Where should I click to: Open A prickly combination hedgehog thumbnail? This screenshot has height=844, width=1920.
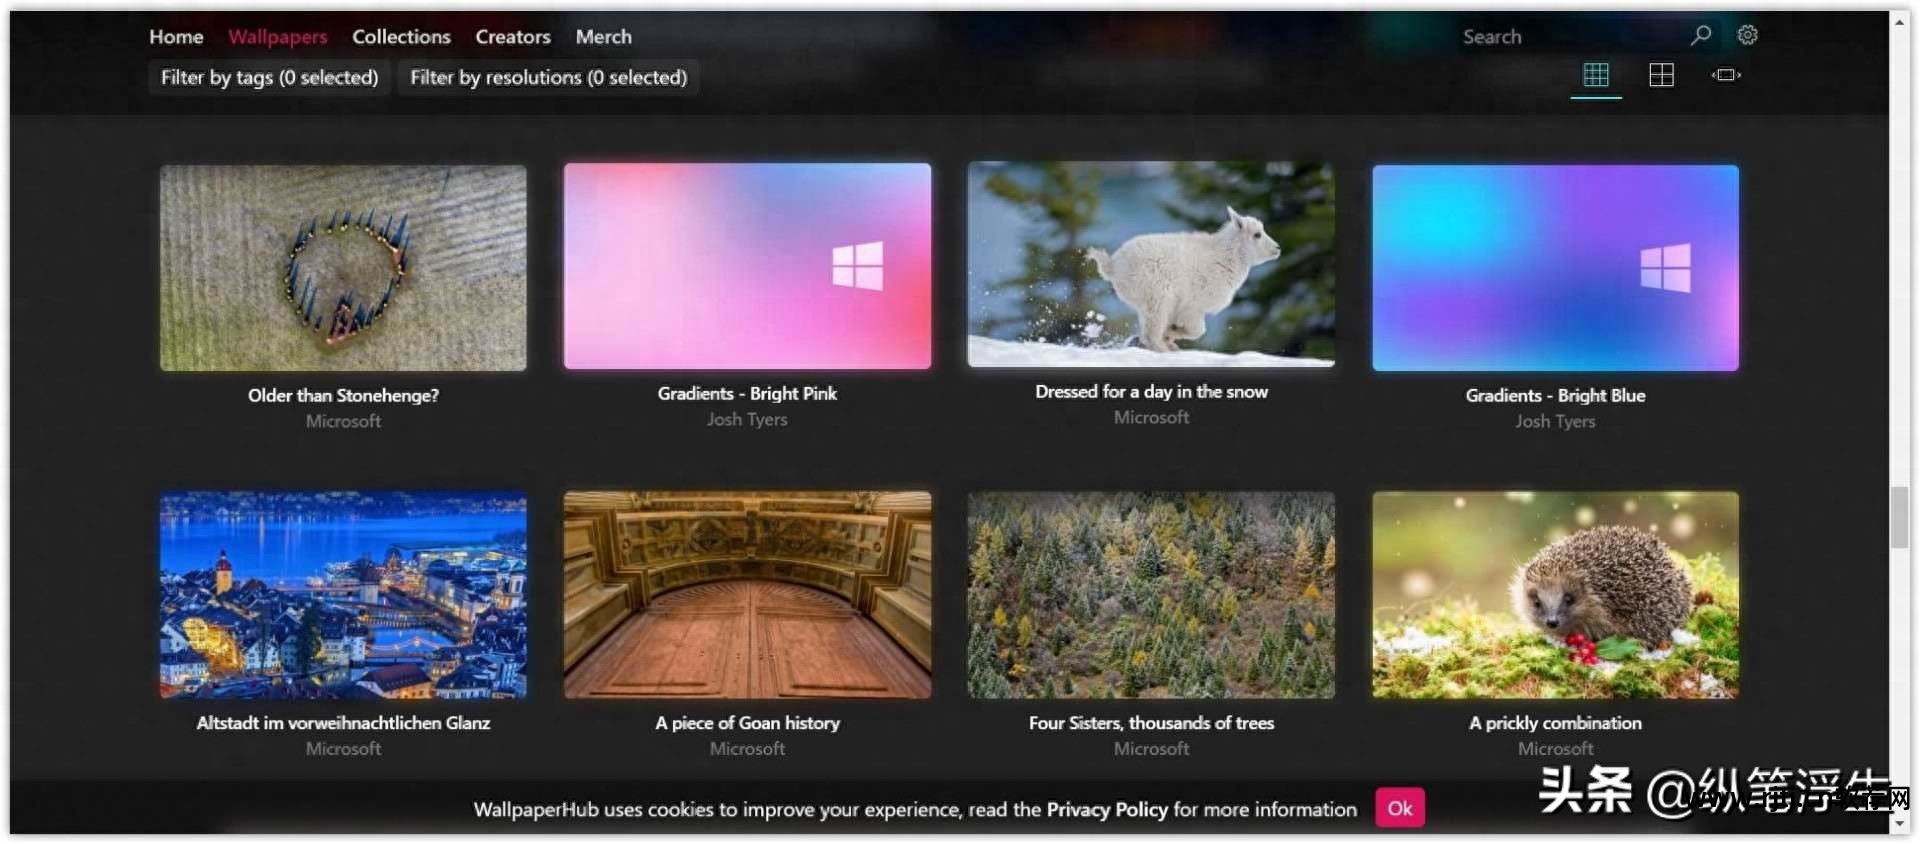click(x=1555, y=595)
